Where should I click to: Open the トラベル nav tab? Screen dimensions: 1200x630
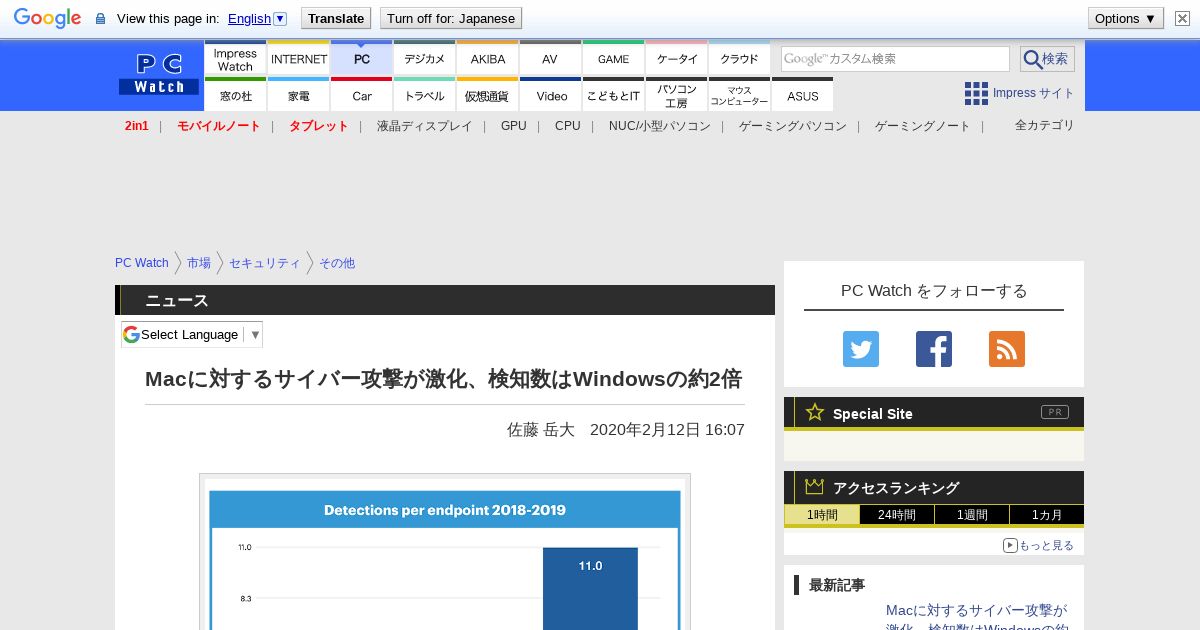coord(425,95)
